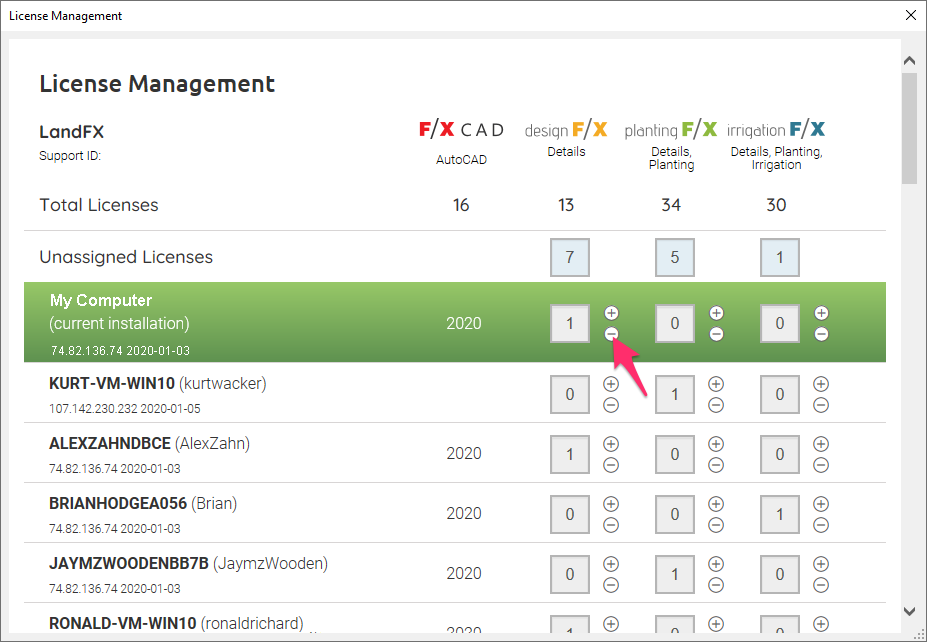The height and width of the screenshot is (642, 927).
Task: Click ALEXZAHNDBCE design F/X count field
Action: tap(570, 454)
